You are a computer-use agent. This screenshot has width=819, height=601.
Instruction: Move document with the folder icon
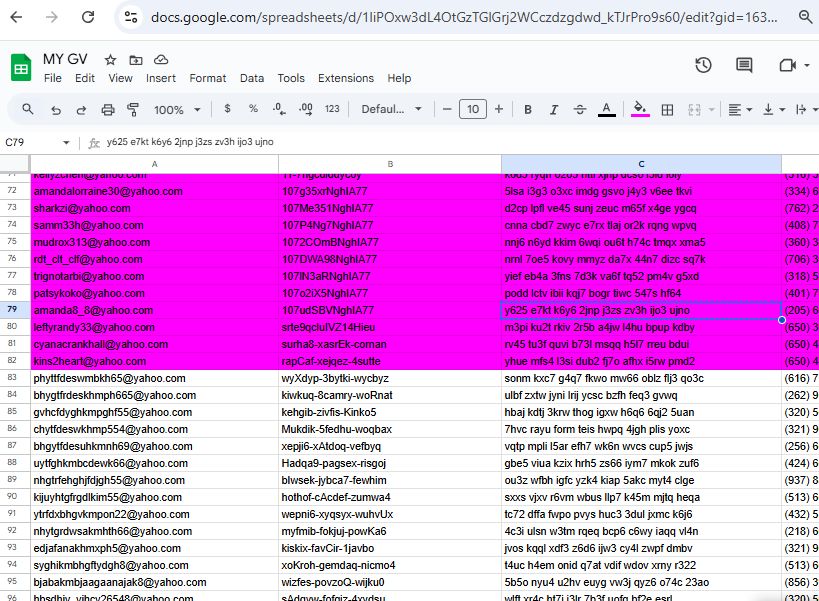pos(136,60)
